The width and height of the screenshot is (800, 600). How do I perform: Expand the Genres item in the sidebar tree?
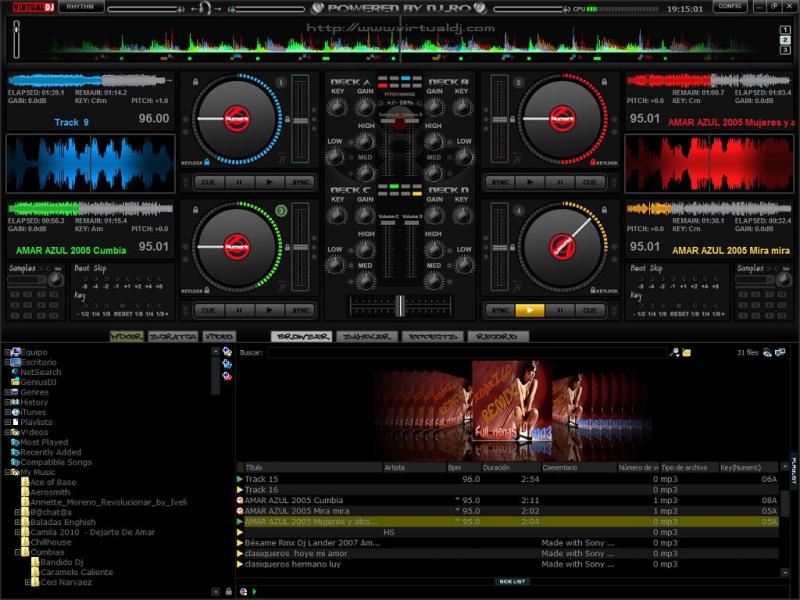pyautogui.click(x=7, y=392)
